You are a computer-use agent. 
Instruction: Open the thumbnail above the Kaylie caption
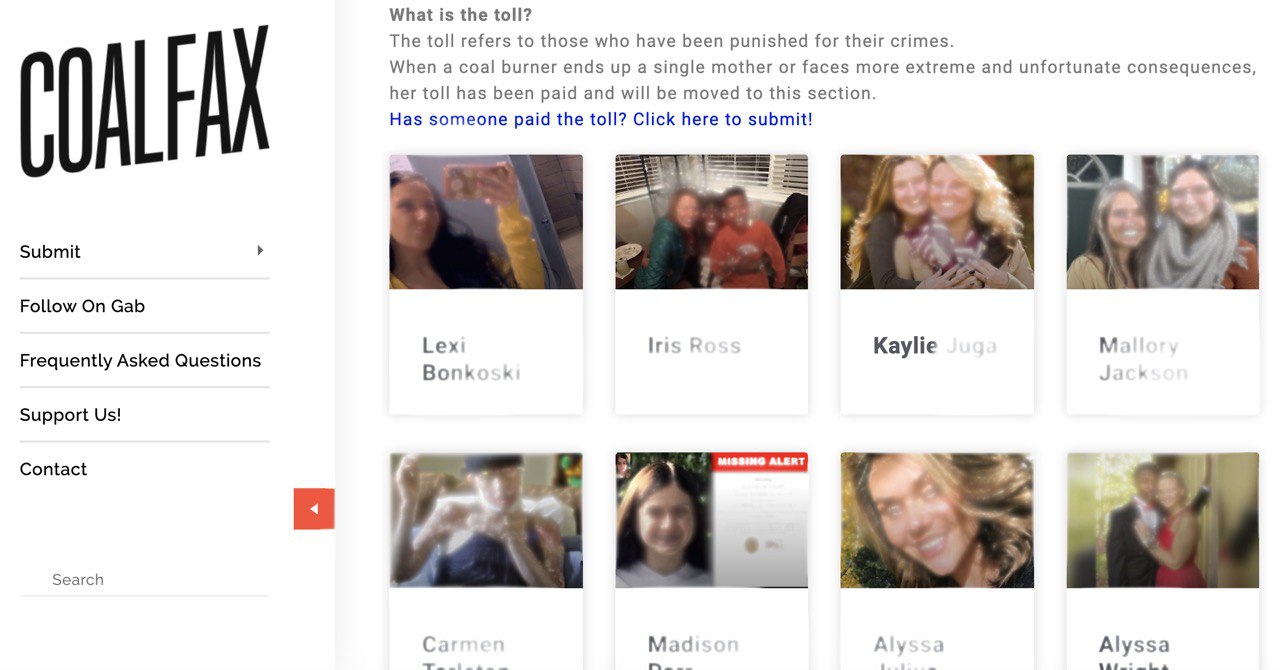click(937, 222)
